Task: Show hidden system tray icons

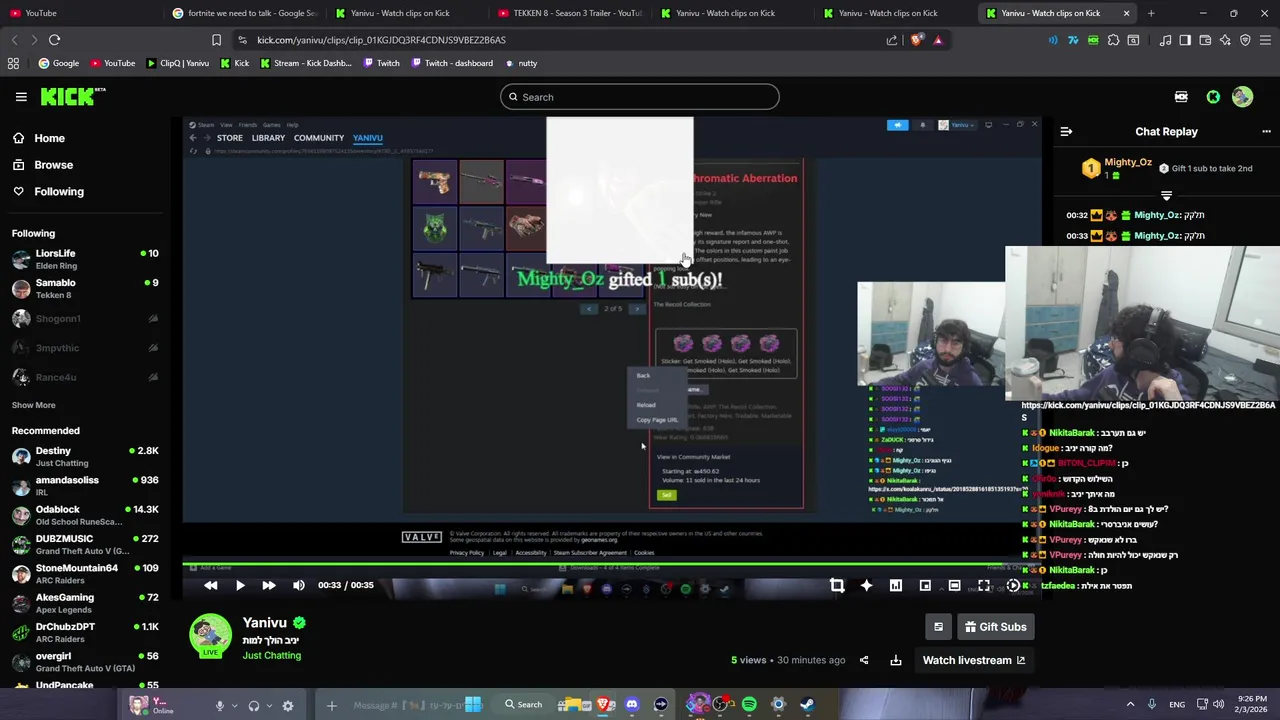Action: click(1131, 704)
